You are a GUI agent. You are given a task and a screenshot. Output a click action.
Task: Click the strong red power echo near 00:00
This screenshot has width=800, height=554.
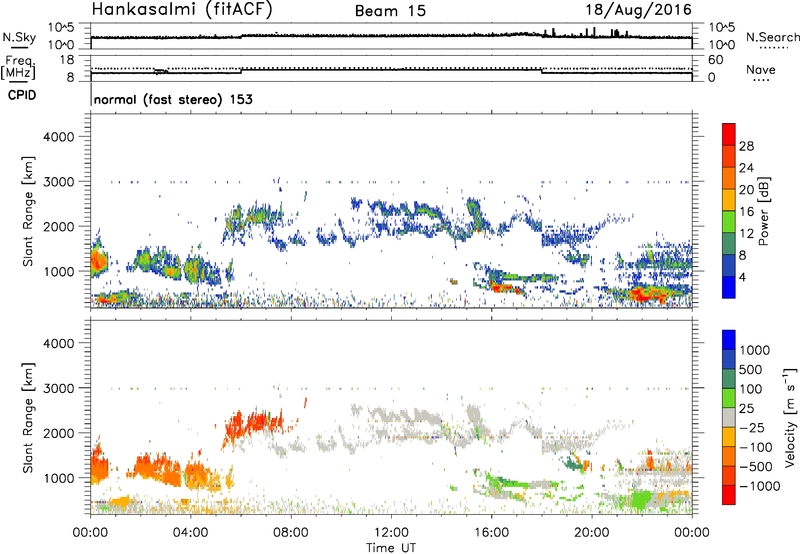pos(97,262)
